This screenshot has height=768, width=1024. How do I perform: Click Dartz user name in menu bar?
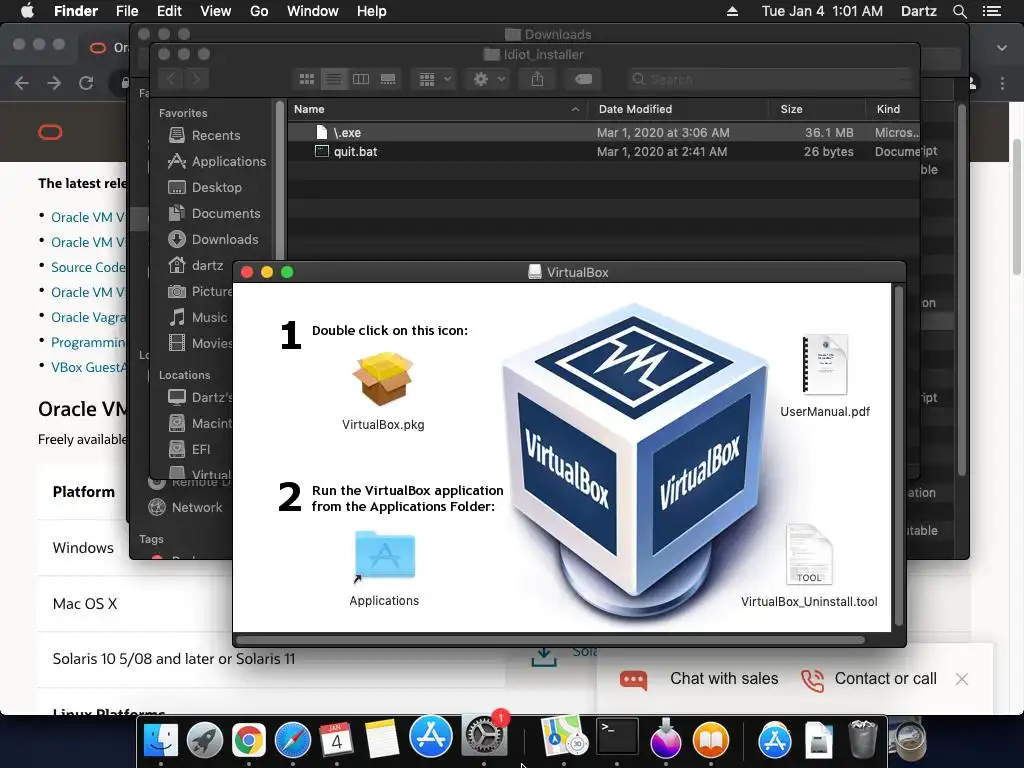pyautogui.click(x=919, y=11)
